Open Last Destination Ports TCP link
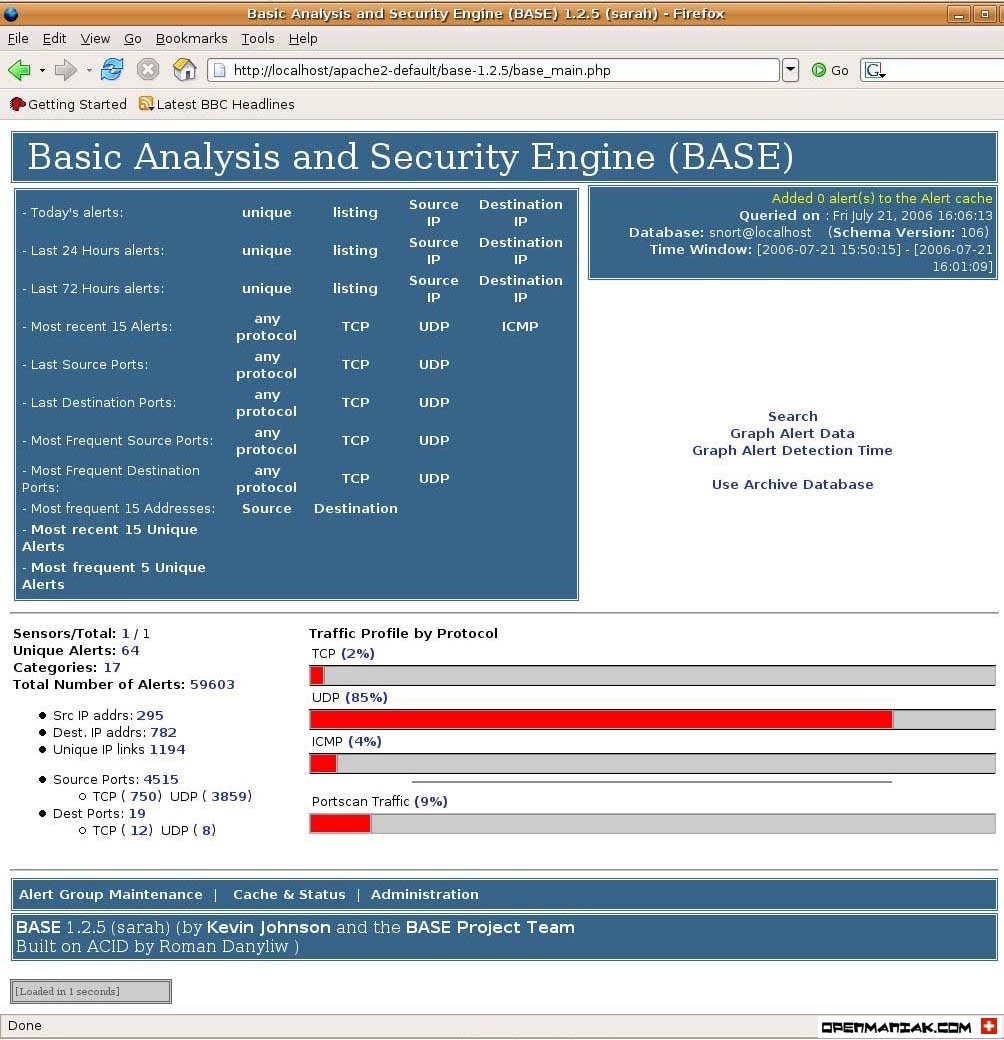The height and width of the screenshot is (1040, 1004). 355,403
